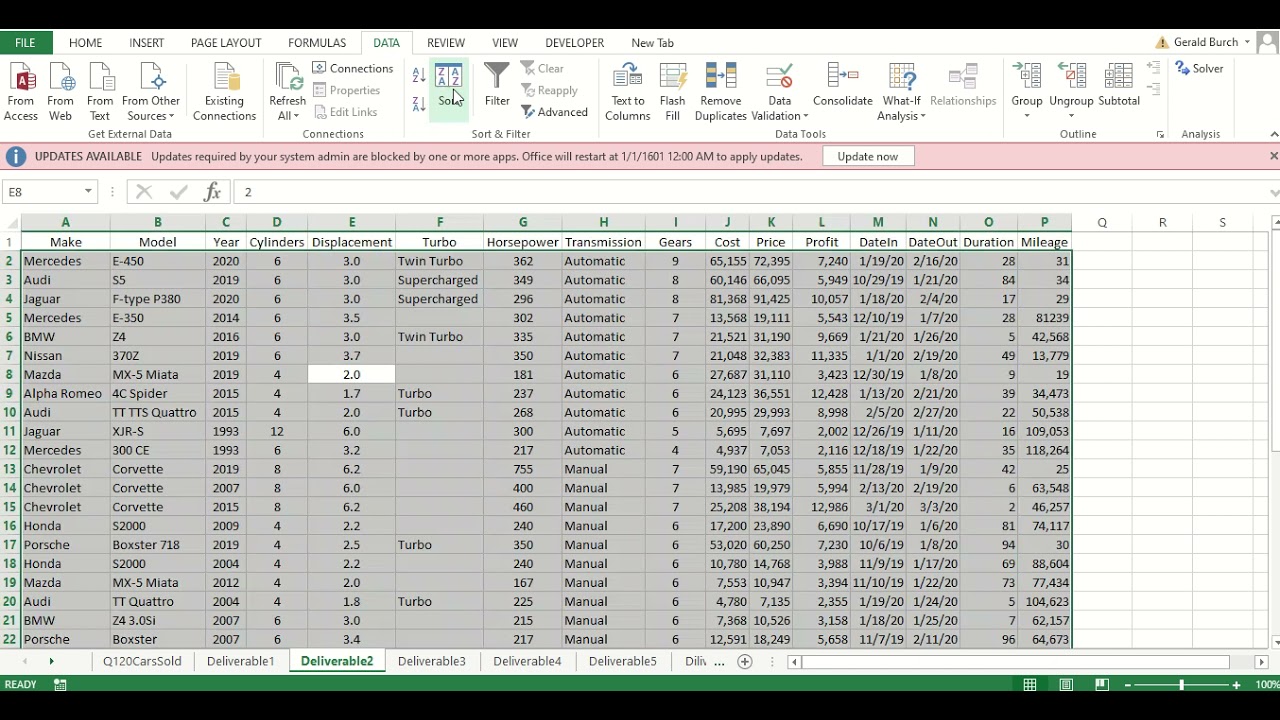This screenshot has height=720, width=1280.
Task: Select the cell containing Alpha Romeo
Action: click(x=65, y=393)
